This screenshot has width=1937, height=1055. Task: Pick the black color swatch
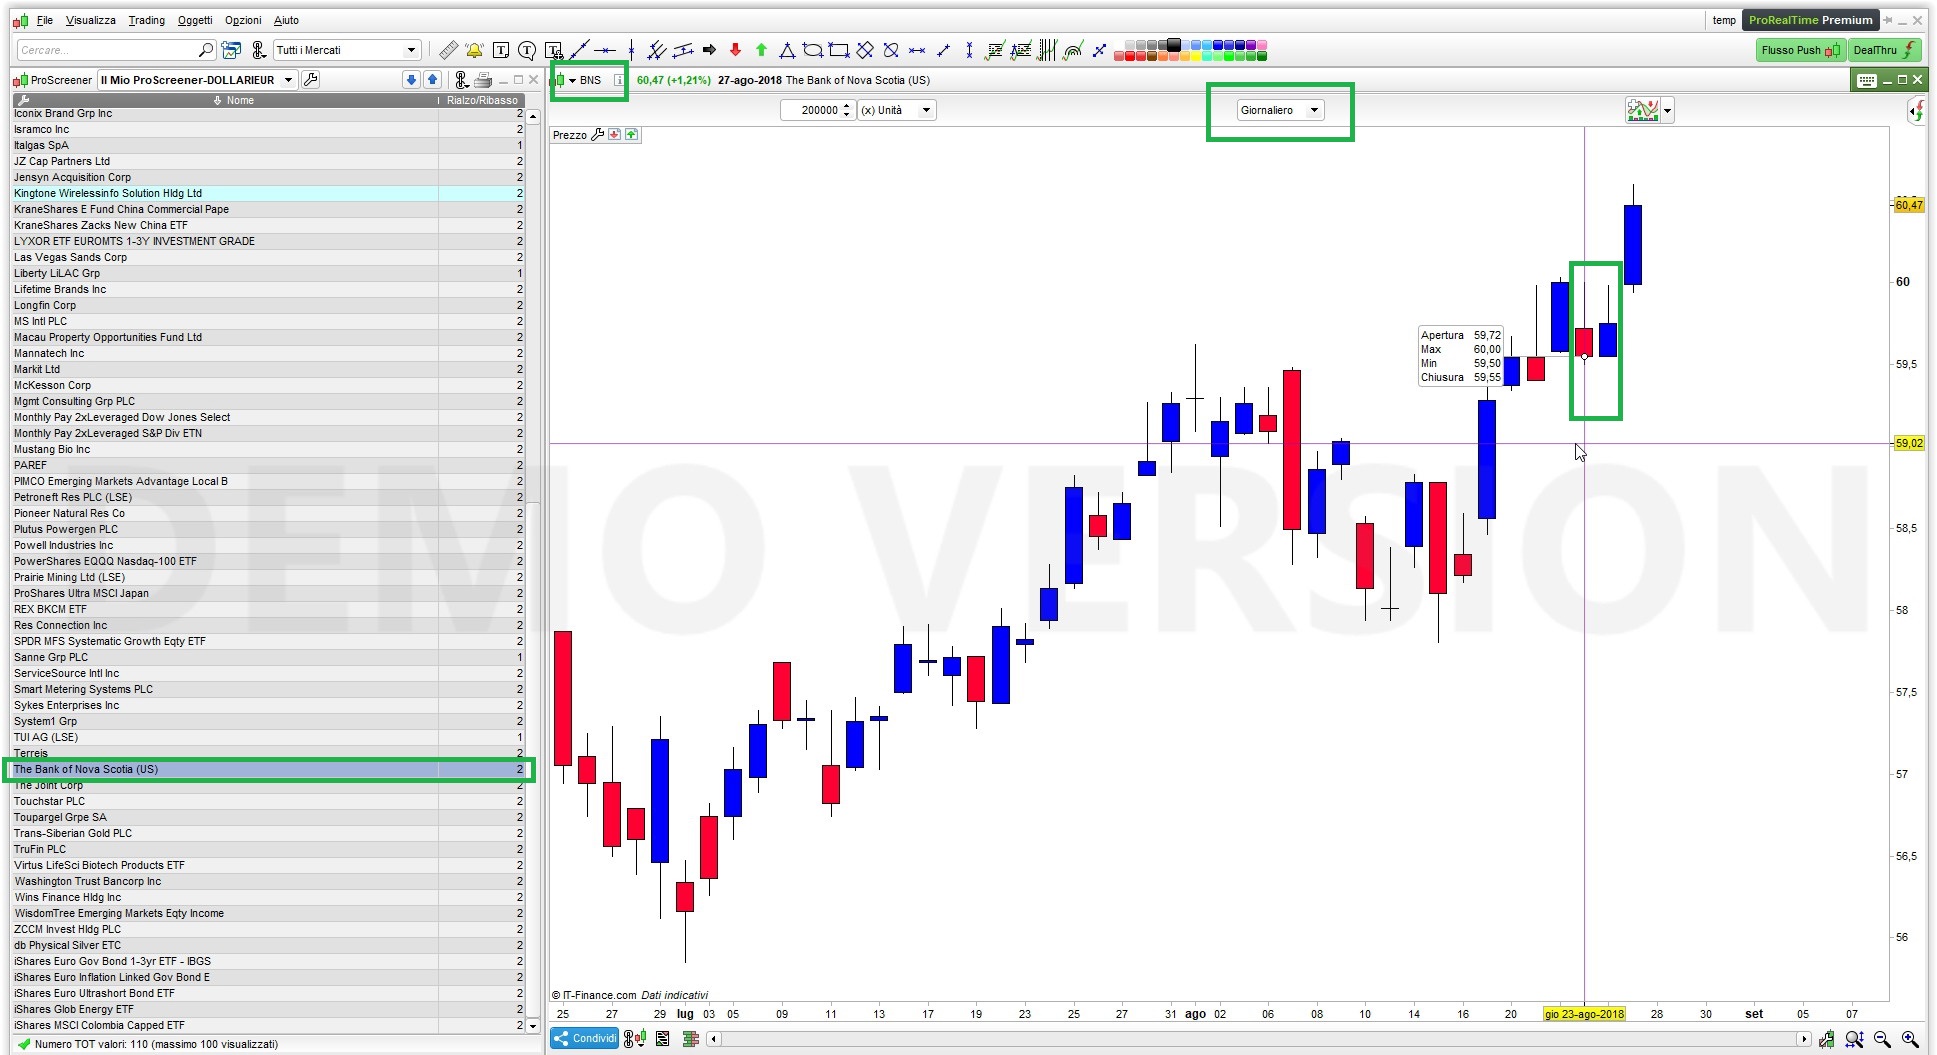pyautogui.click(x=1174, y=44)
